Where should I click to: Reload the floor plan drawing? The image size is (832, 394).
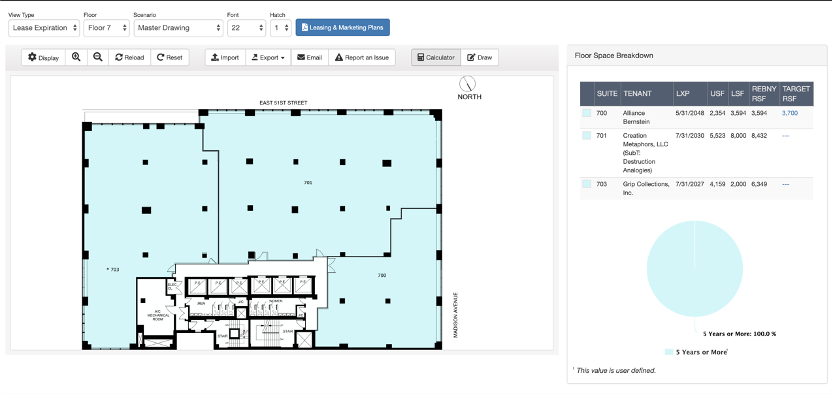point(129,57)
